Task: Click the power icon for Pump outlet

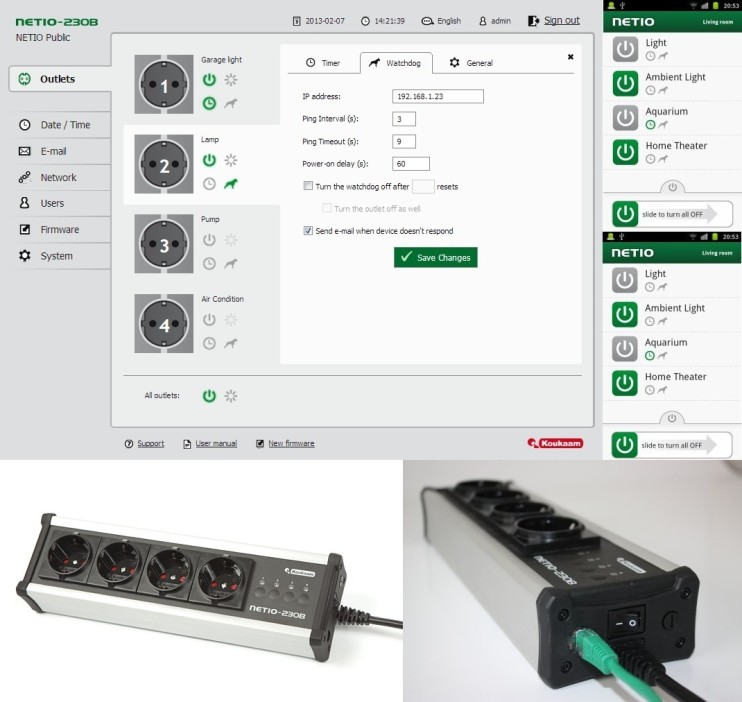Action: coord(209,240)
